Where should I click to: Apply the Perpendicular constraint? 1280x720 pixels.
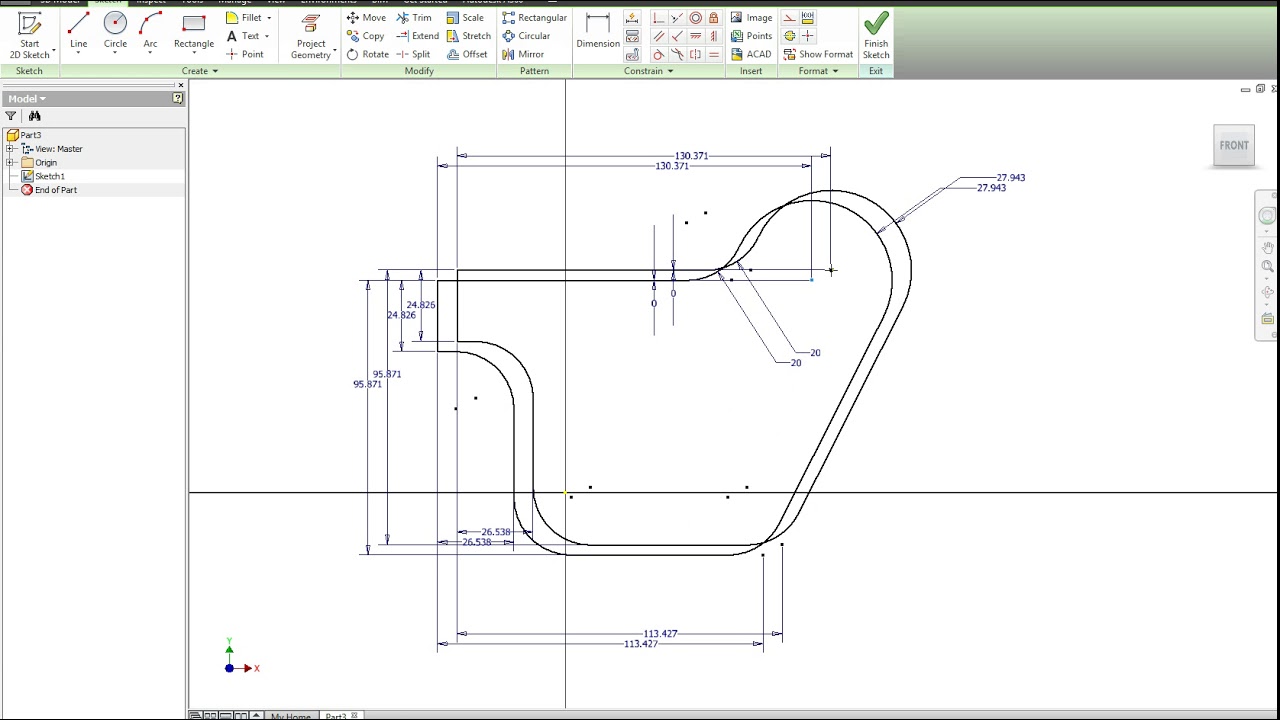(677, 36)
